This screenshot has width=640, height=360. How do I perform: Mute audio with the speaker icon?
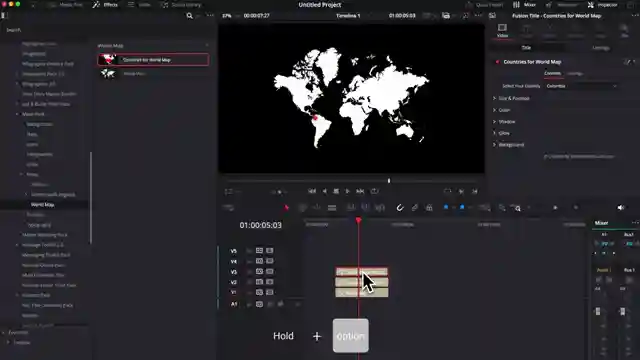[x=621, y=208]
